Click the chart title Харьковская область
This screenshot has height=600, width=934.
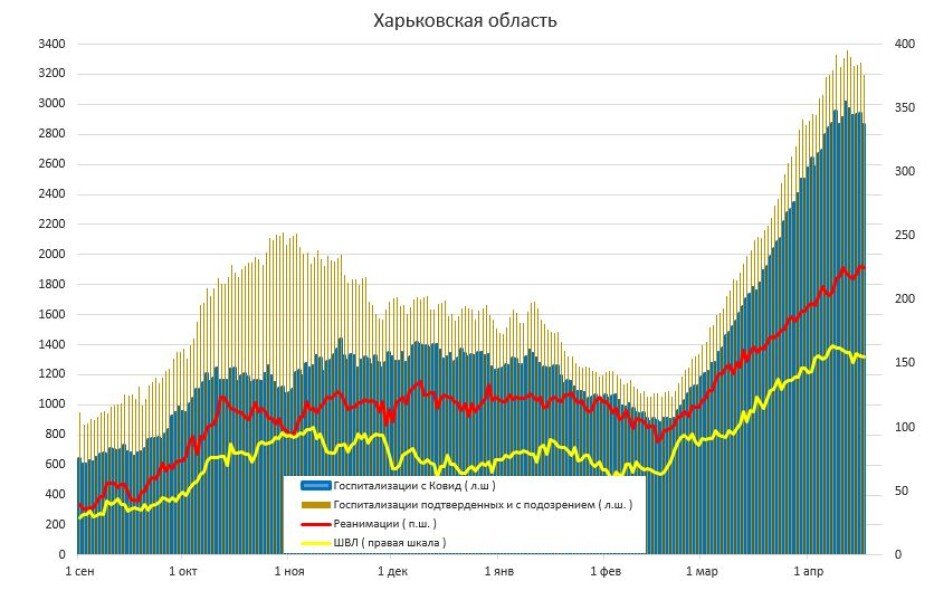[465, 20]
